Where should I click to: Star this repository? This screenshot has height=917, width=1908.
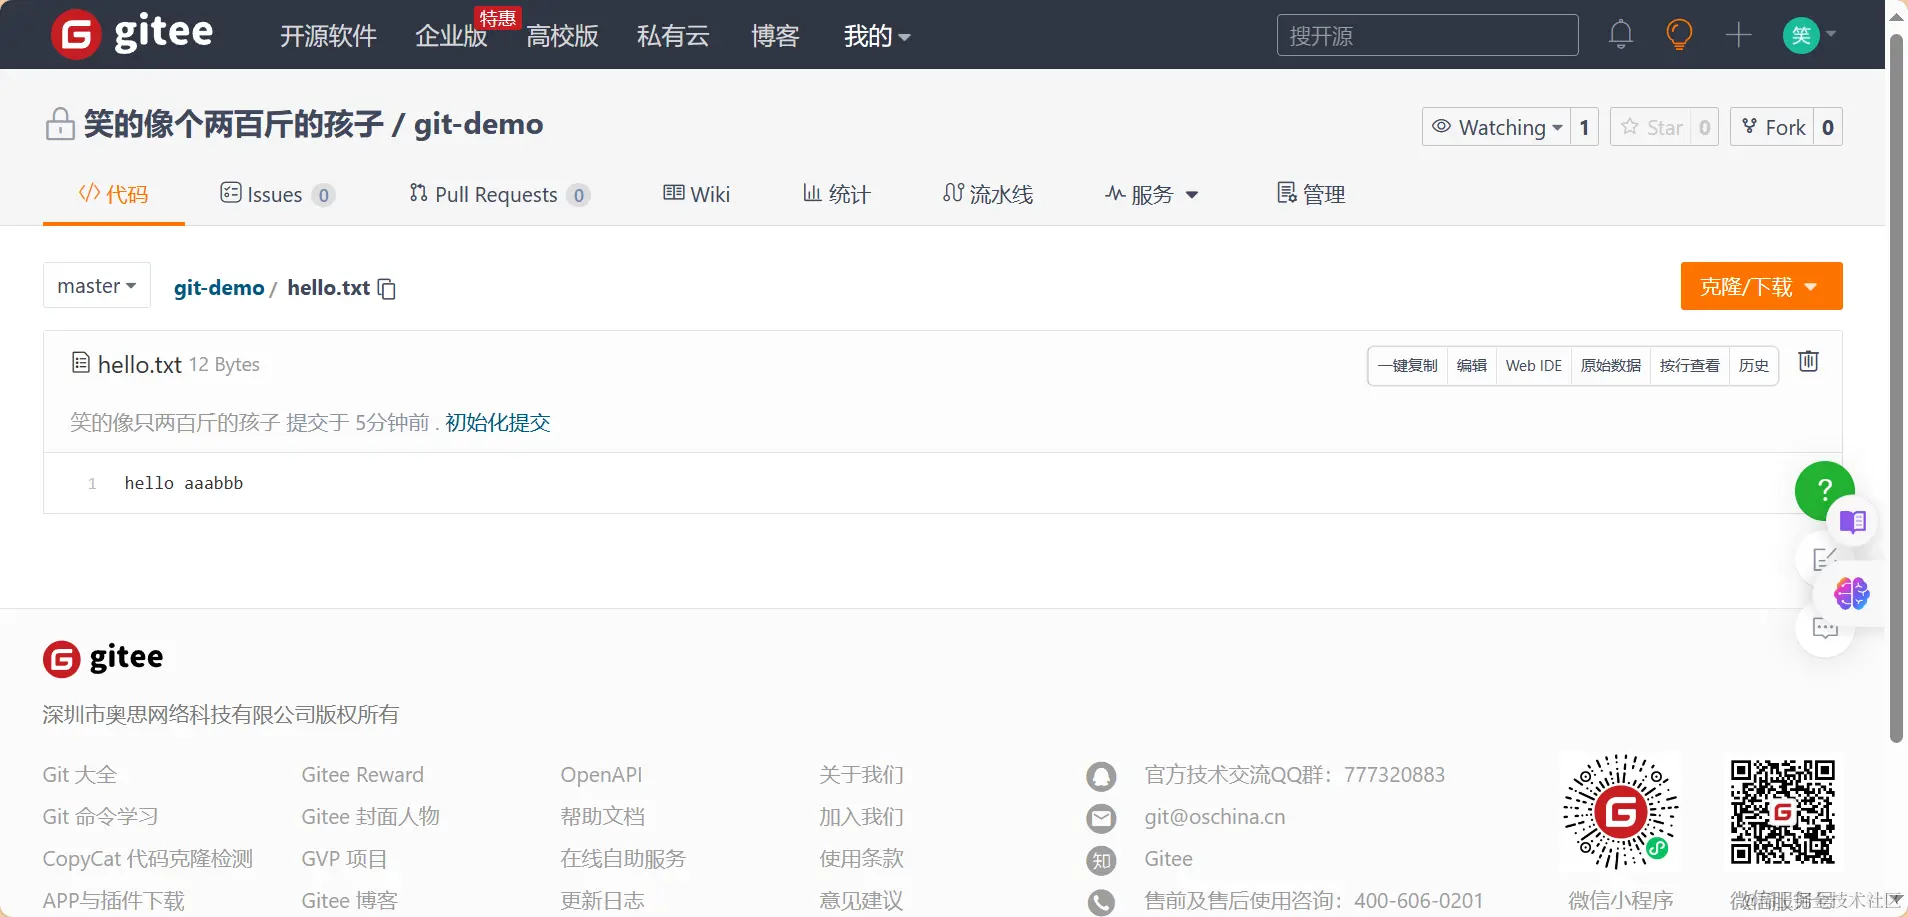pos(1651,127)
